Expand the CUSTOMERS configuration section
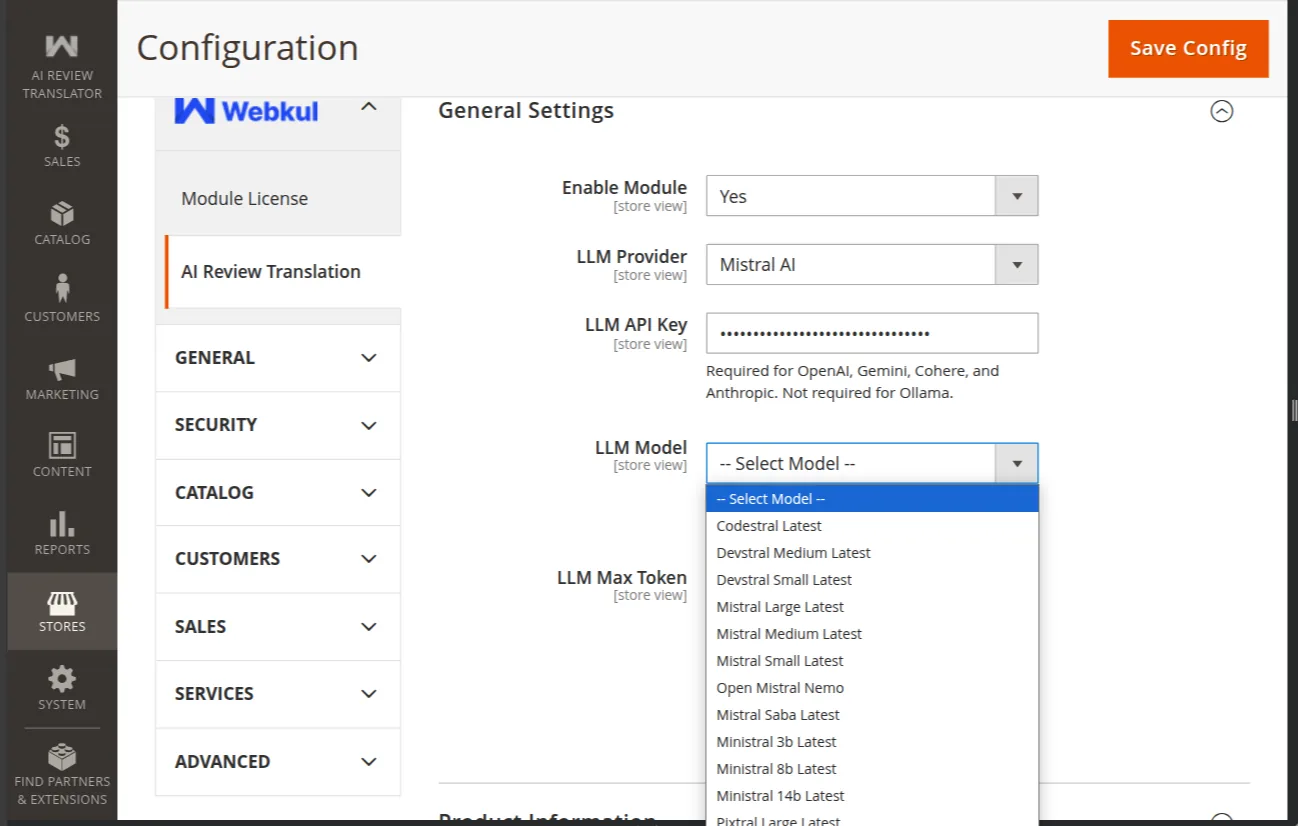1298x826 pixels. pos(278,559)
